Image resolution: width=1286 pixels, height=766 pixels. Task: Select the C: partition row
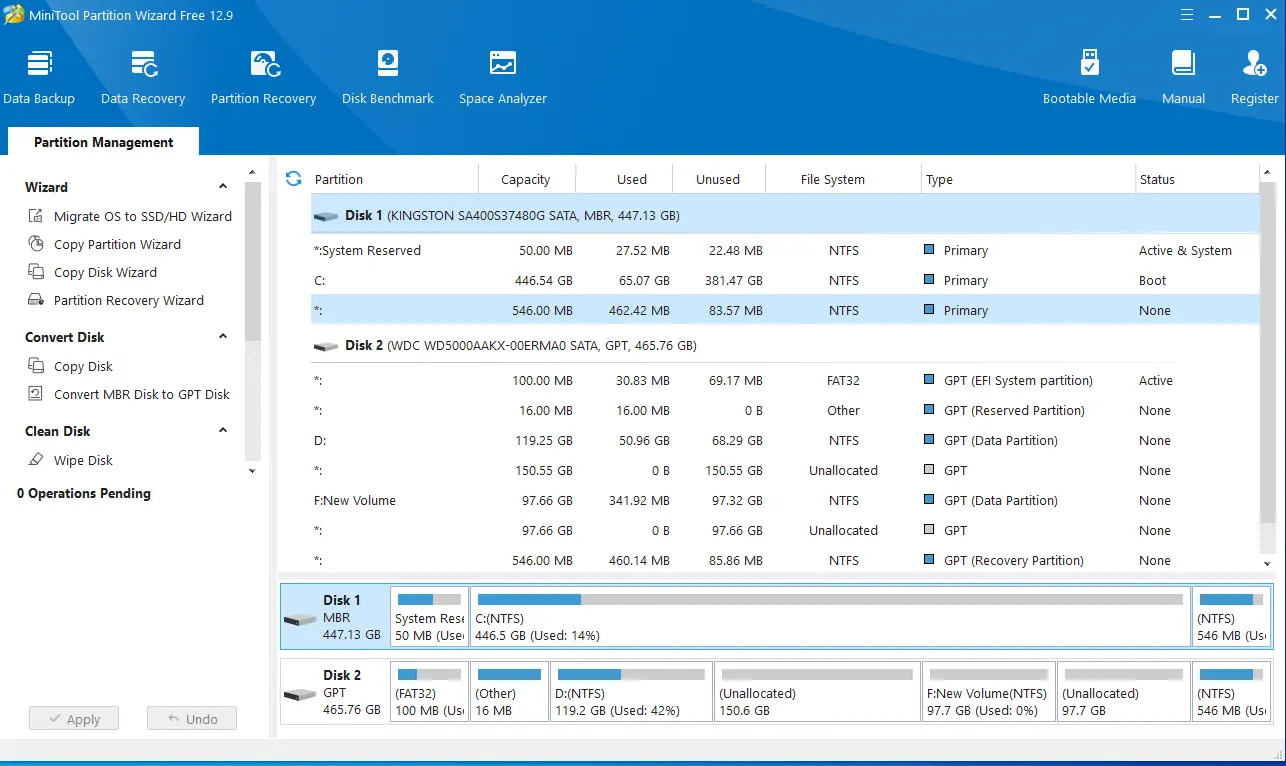tap(786, 280)
